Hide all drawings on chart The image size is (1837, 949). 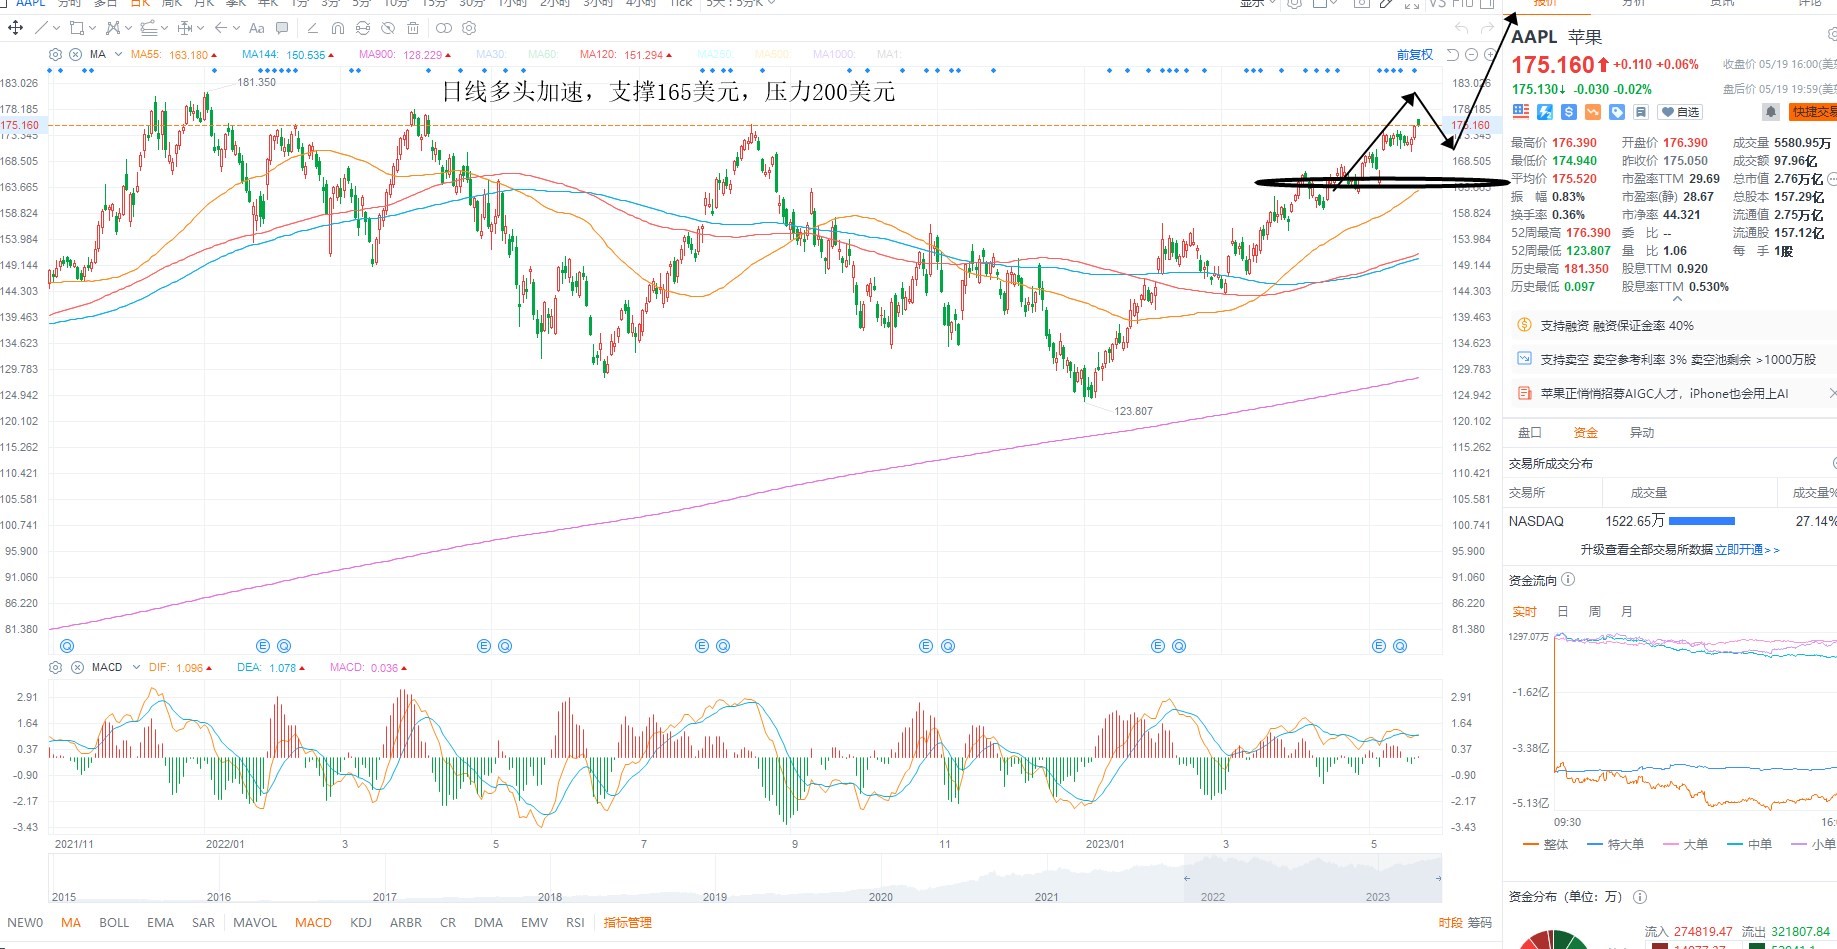click(388, 28)
